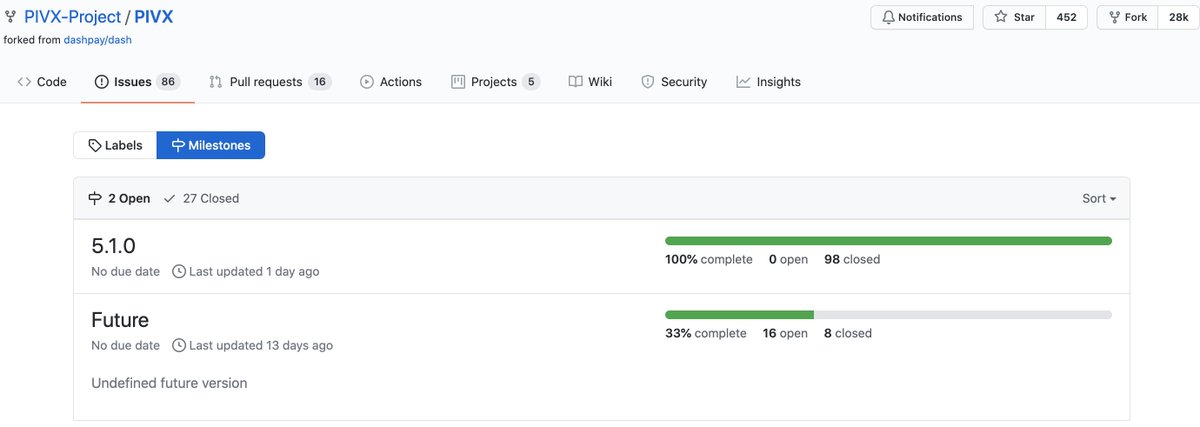
Task: Click '0 open' under 5.1.0
Action: point(788,259)
